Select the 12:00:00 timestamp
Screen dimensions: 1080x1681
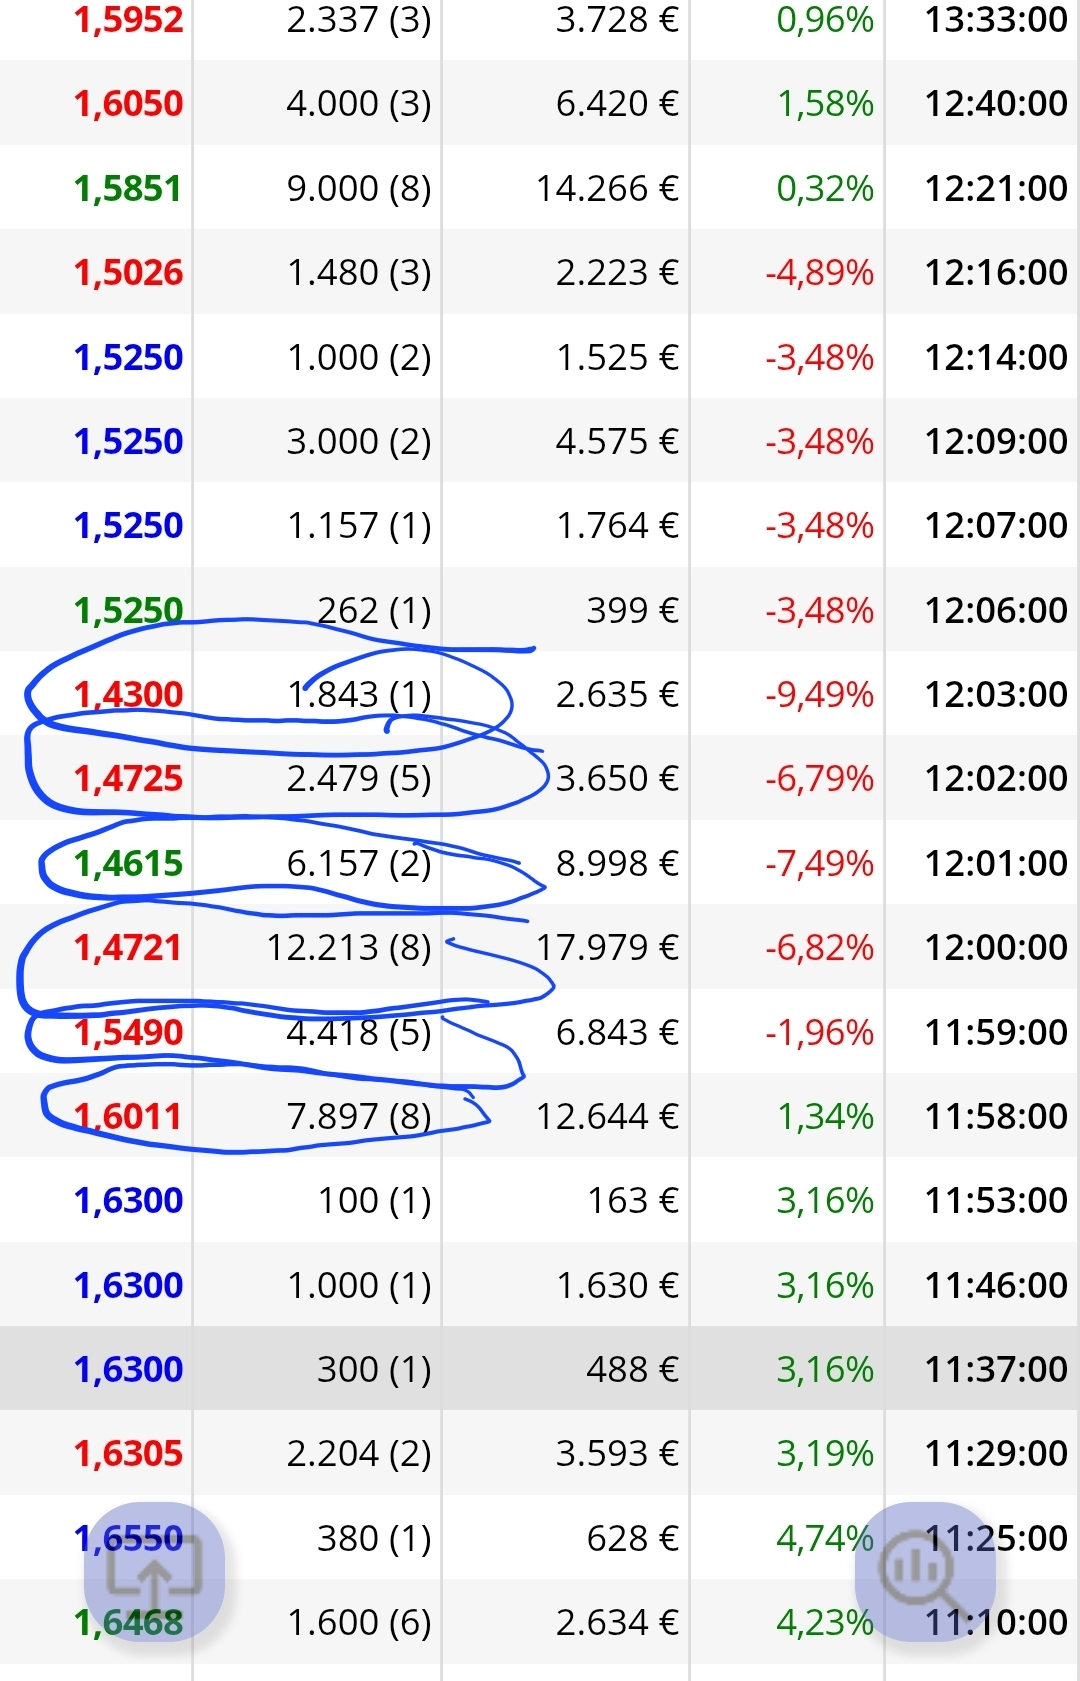[996, 947]
